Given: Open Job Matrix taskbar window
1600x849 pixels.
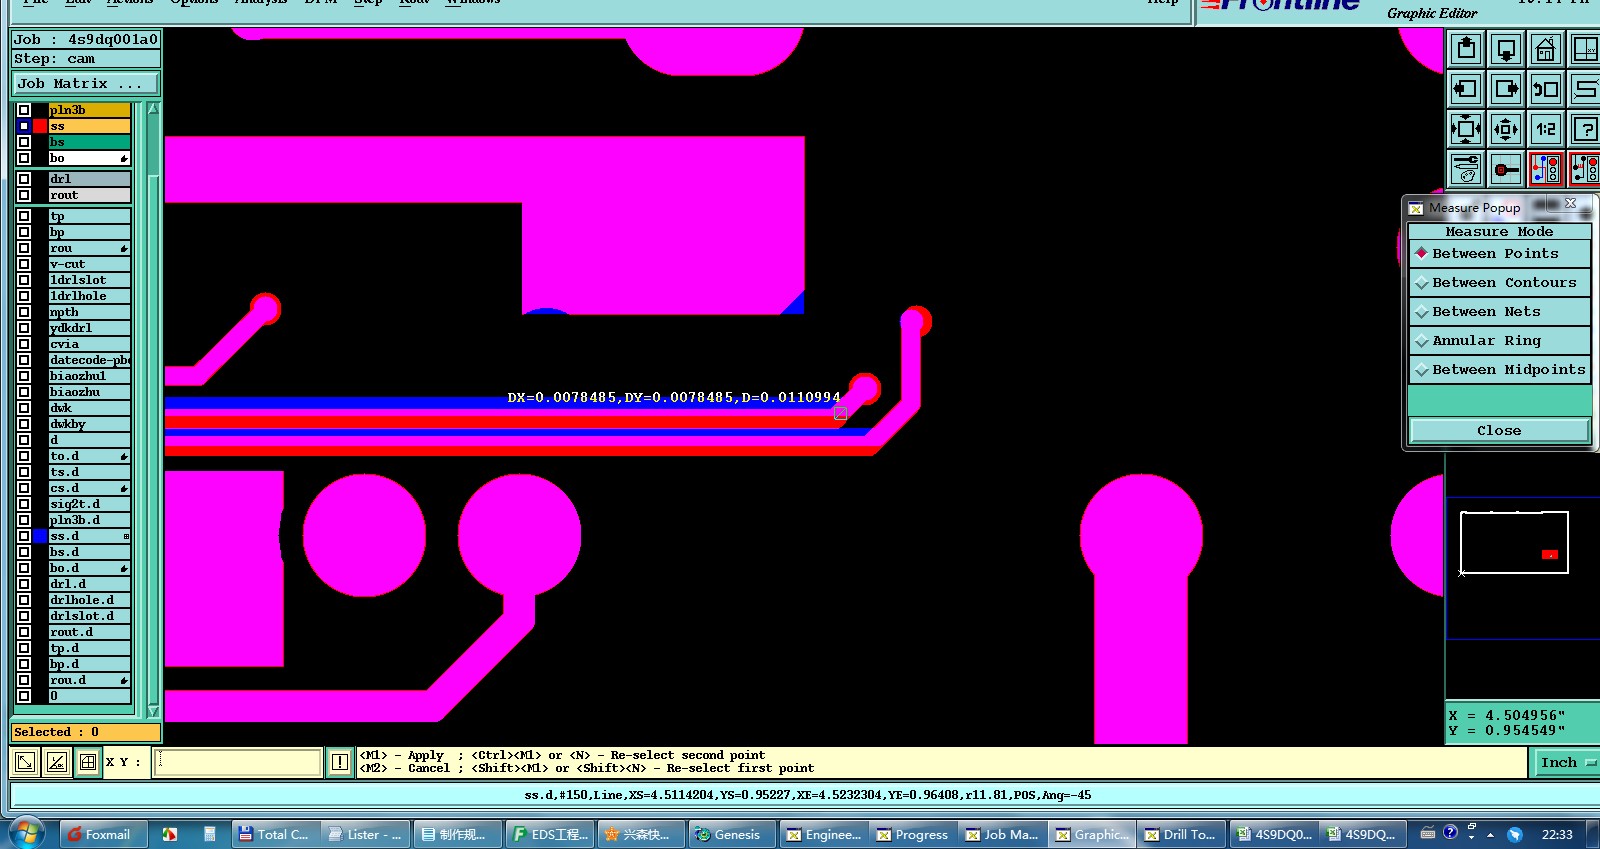Looking at the screenshot, I should pyautogui.click(x=1003, y=834).
